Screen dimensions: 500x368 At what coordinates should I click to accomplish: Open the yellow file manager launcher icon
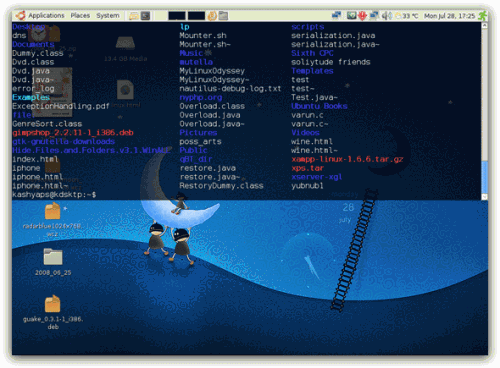134,16
